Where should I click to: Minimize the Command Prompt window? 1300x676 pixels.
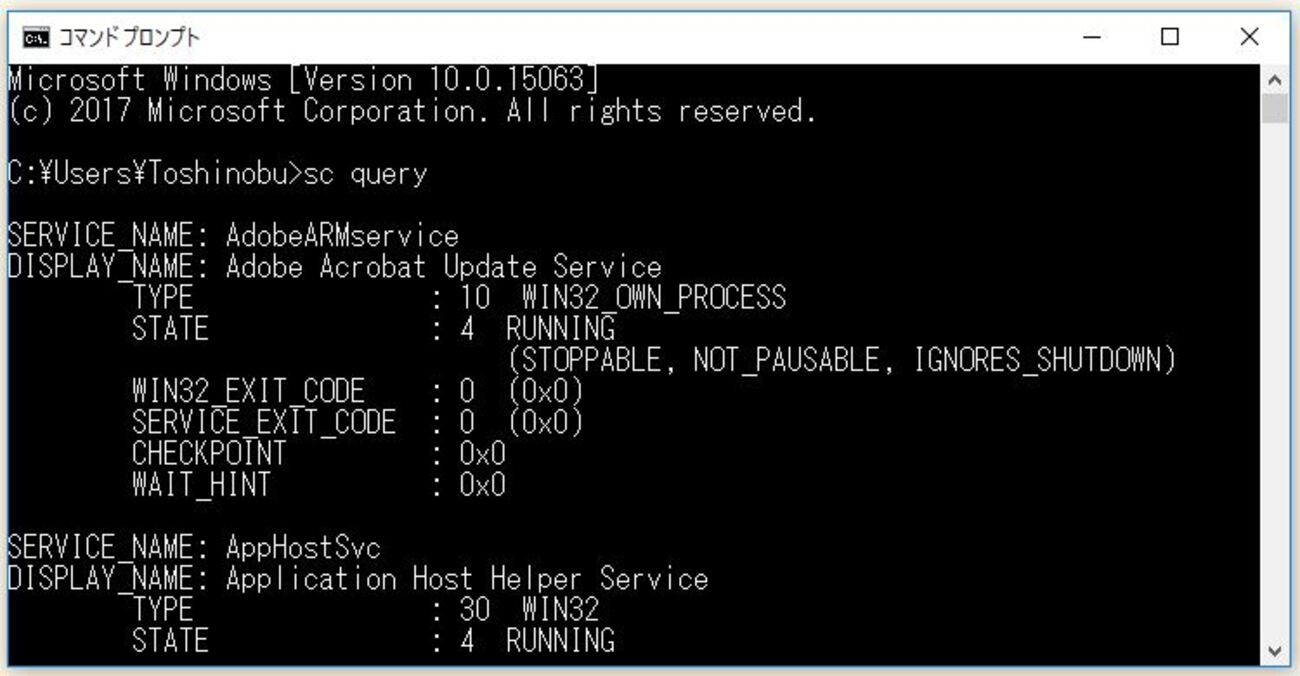tap(1092, 38)
